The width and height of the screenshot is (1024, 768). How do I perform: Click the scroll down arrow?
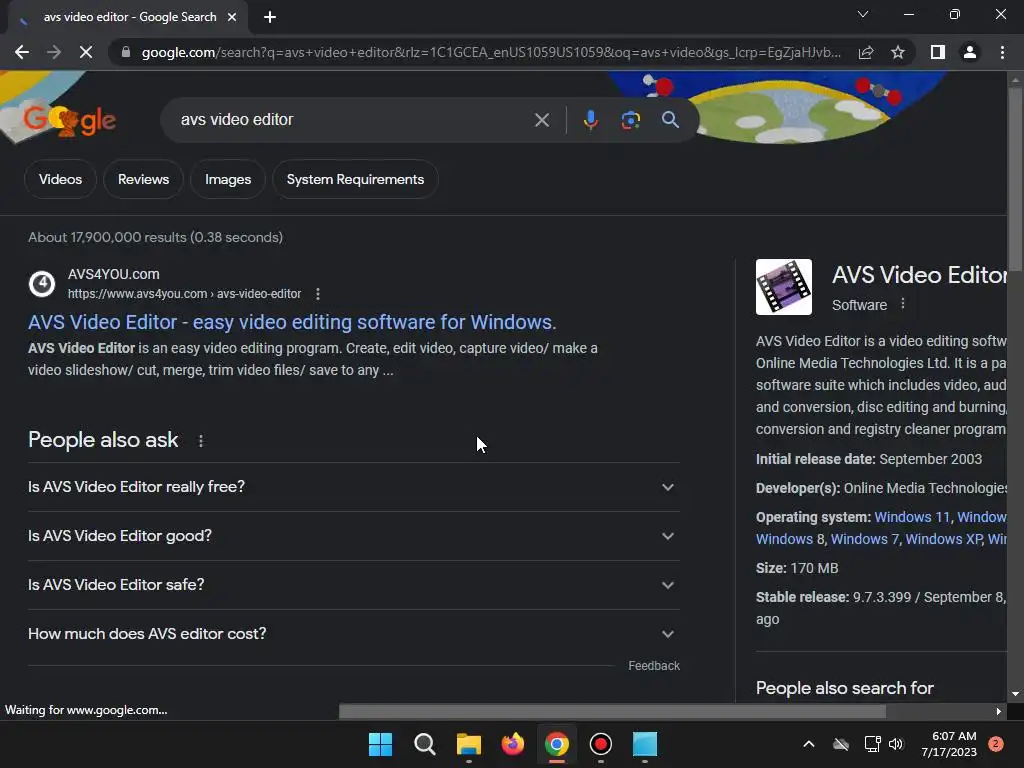[x=1016, y=694]
